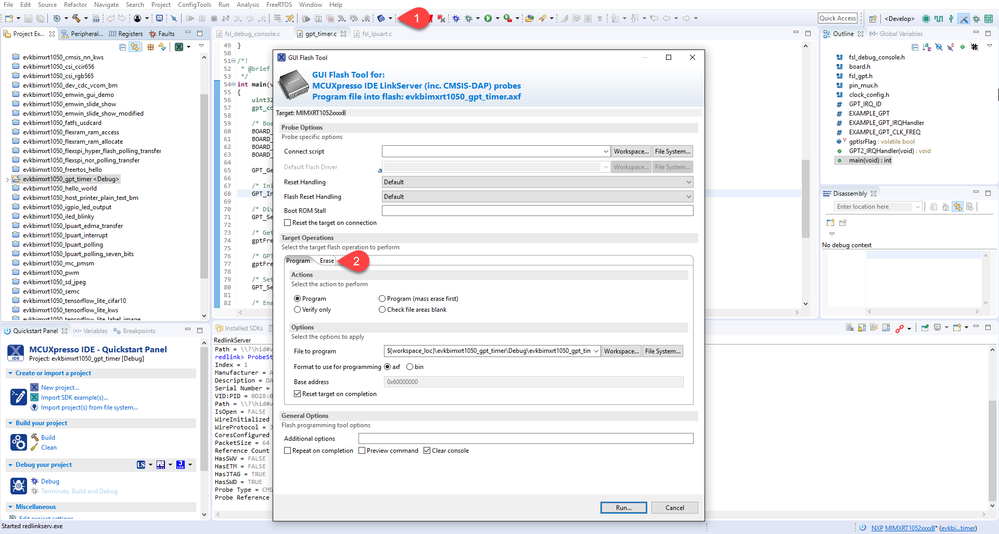Viewport: 999px width, 534px height.
Task: Switch to the Global Variables tab
Action: [x=896, y=34]
